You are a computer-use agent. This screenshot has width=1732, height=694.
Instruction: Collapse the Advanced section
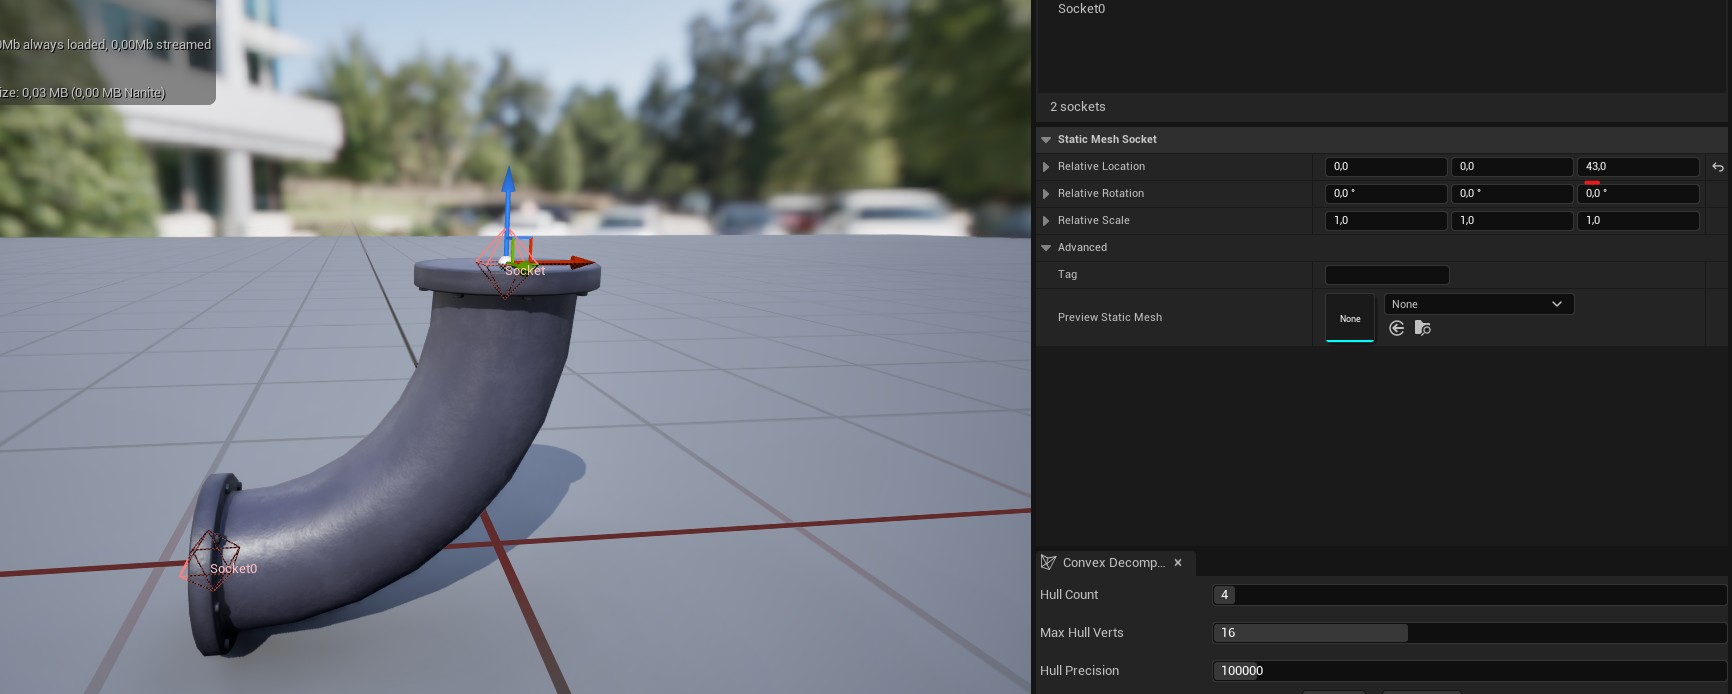[1046, 248]
